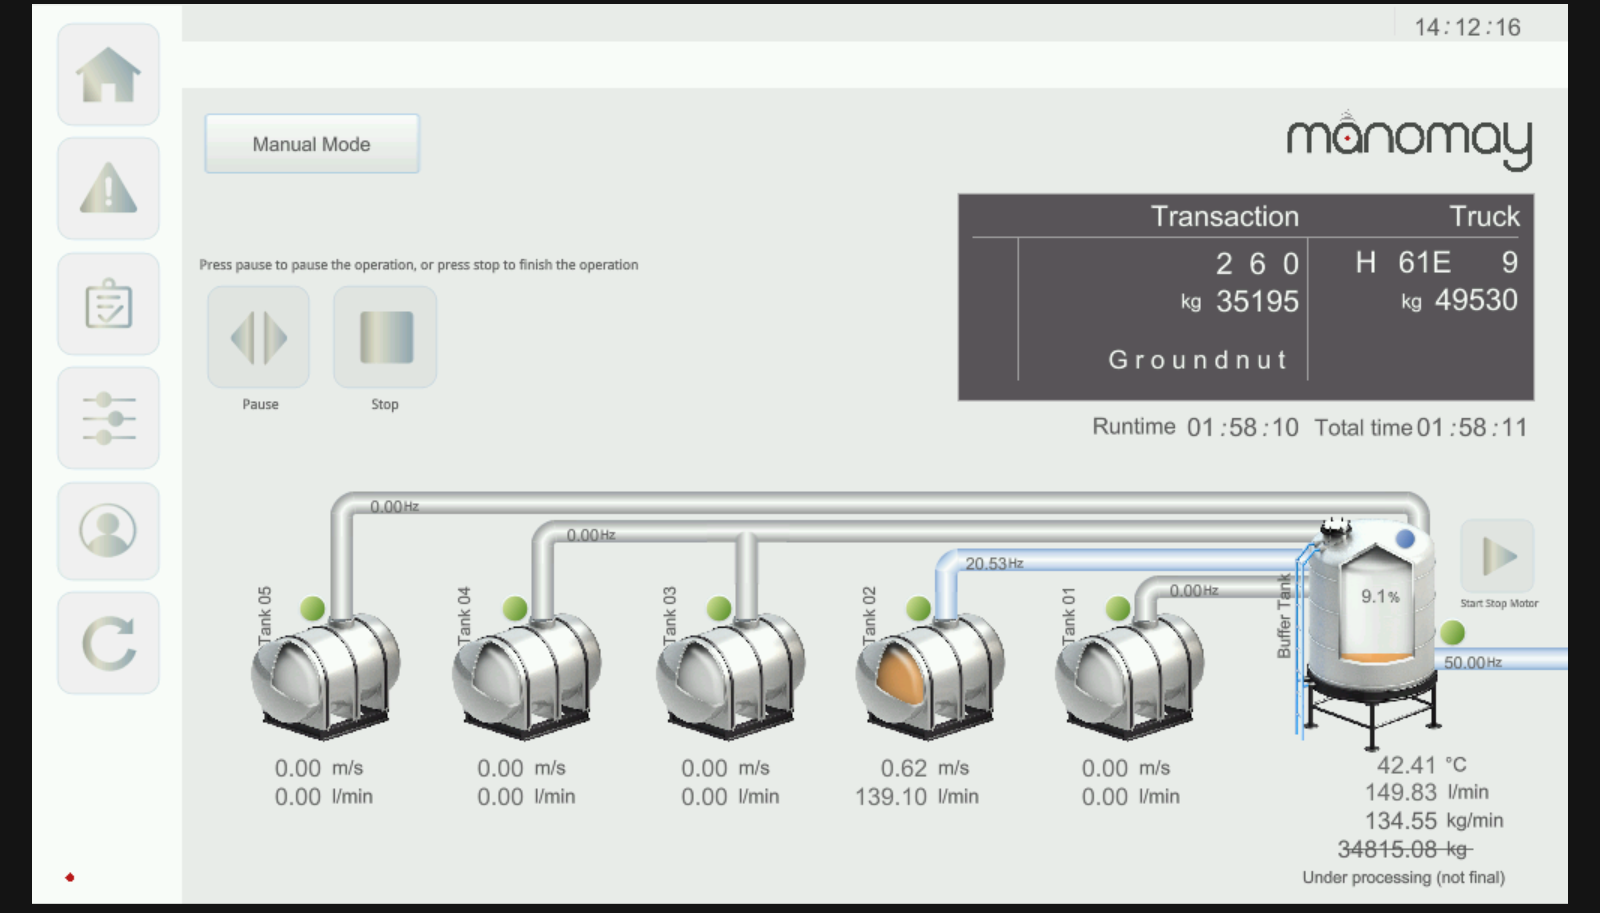Click the Groundnut product name in Transaction panel
Viewport: 1600px width, 913px height.
pos(1198,360)
